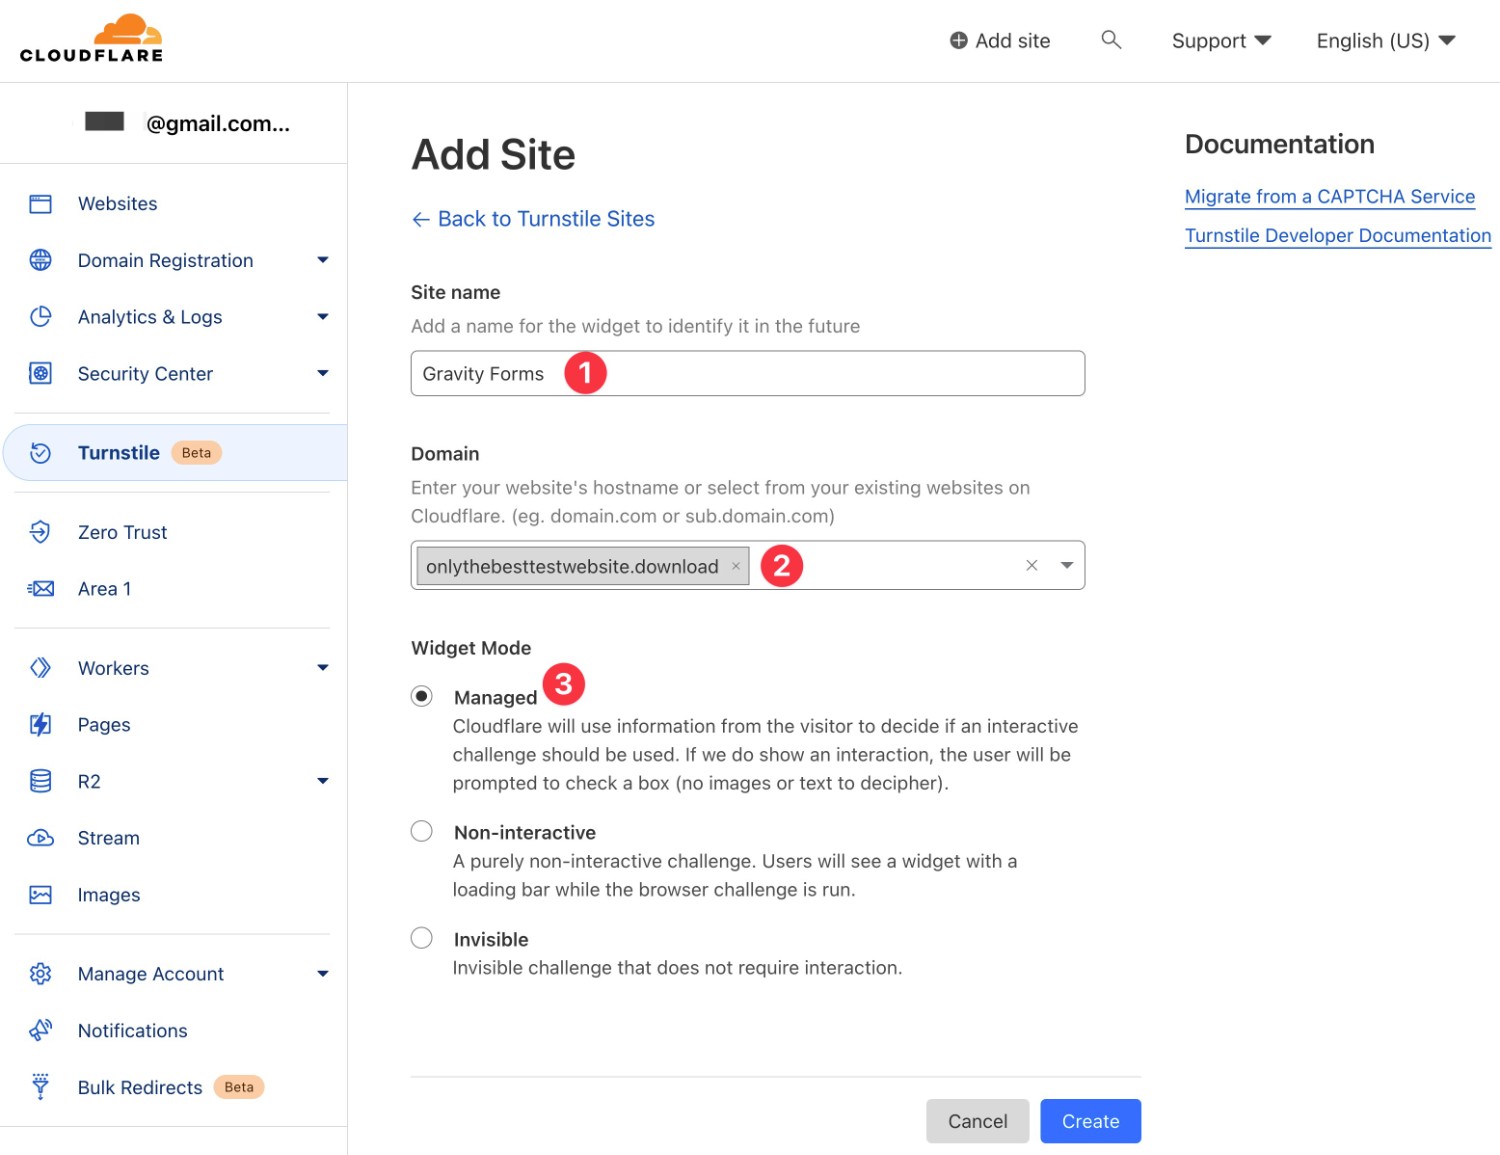Click the Create button

[1090, 1121]
